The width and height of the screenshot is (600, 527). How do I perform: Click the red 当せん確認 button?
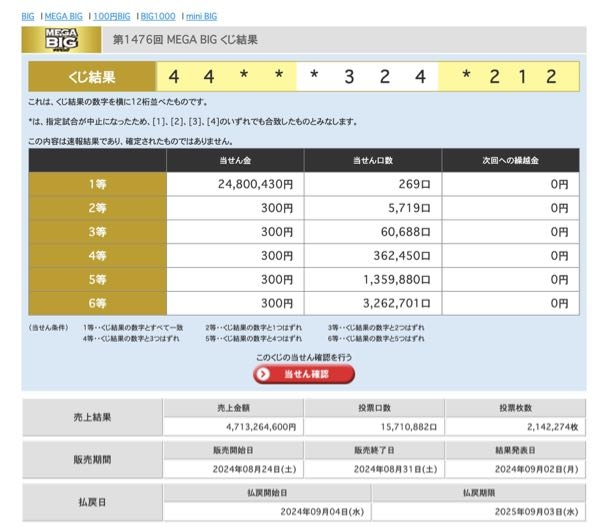click(304, 374)
